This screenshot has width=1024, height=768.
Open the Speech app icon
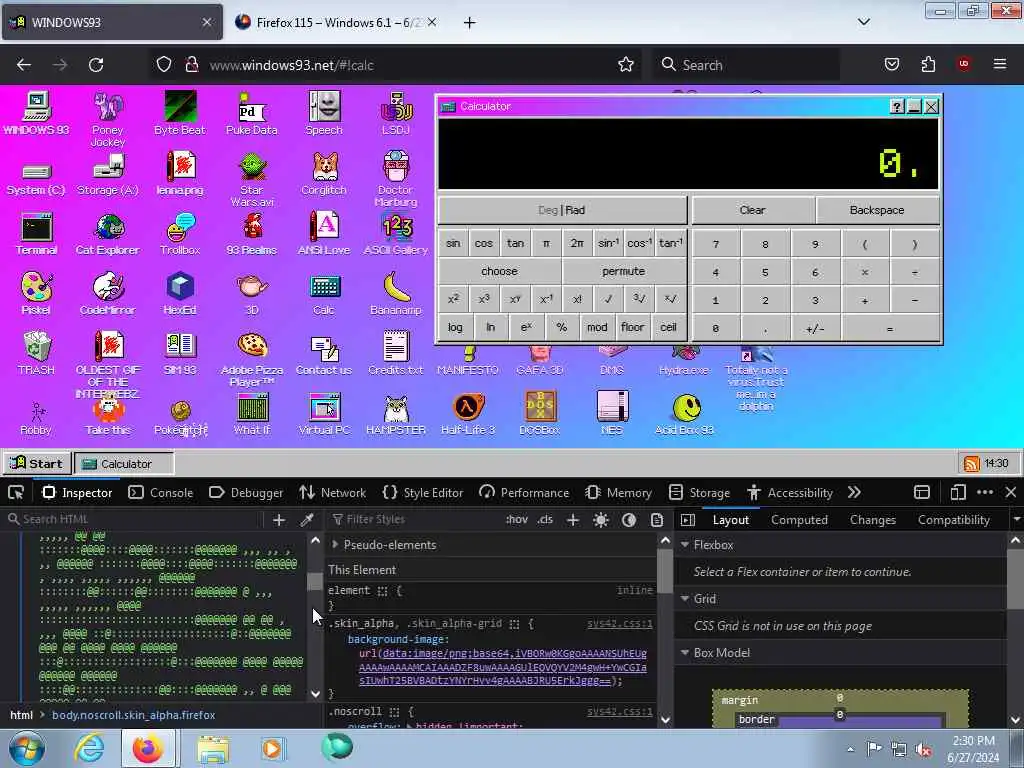click(x=324, y=114)
